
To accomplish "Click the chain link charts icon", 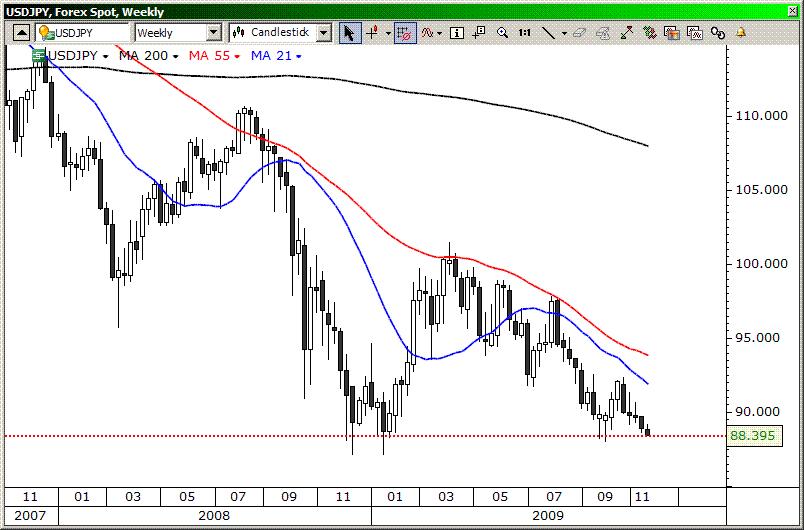I will pos(718,33).
